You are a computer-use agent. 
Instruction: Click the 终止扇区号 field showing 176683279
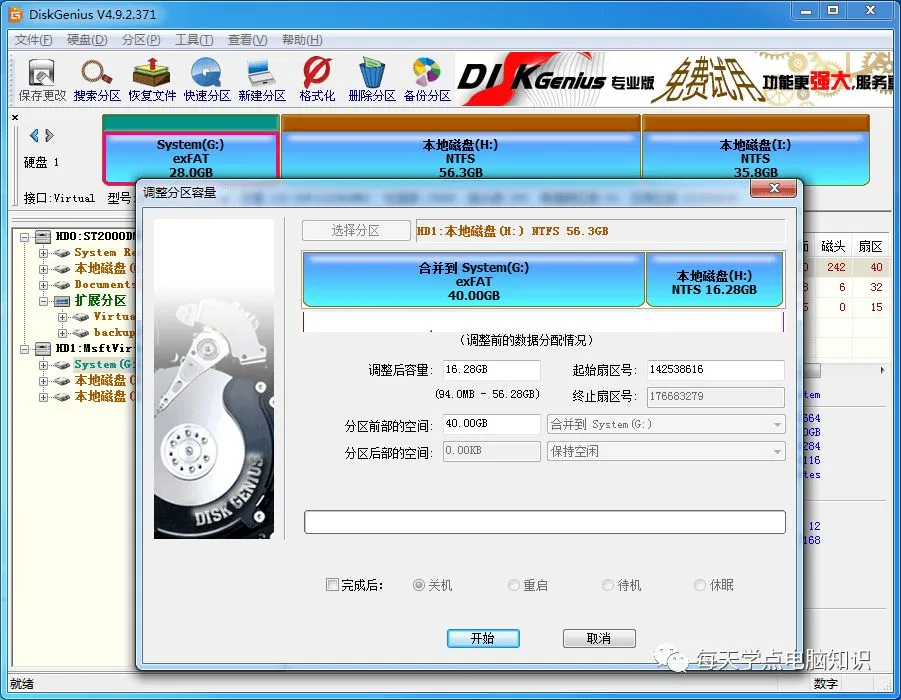(715, 397)
